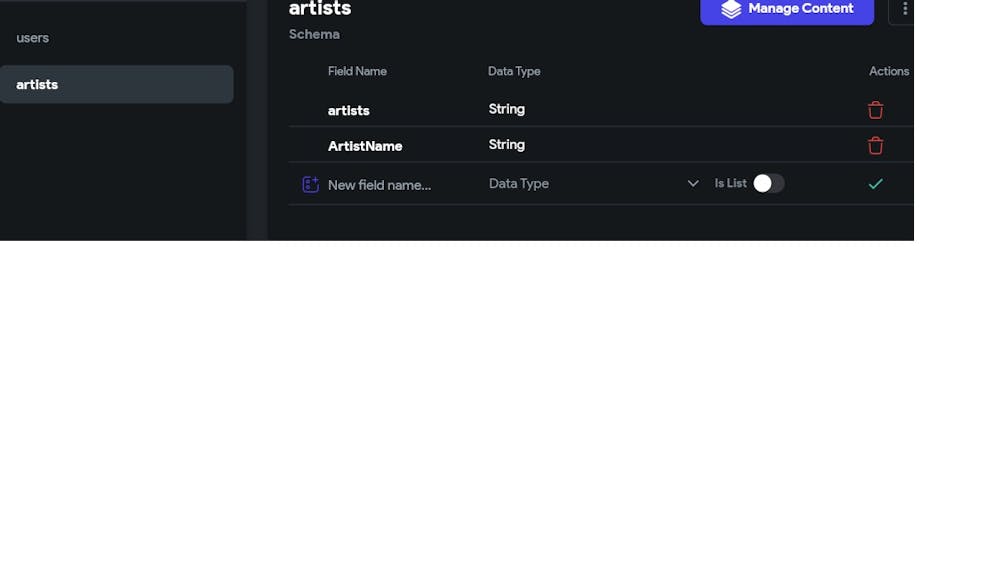Click the Actions column header
The image size is (1000, 563).
pyautogui.click(x=888, y=71)
